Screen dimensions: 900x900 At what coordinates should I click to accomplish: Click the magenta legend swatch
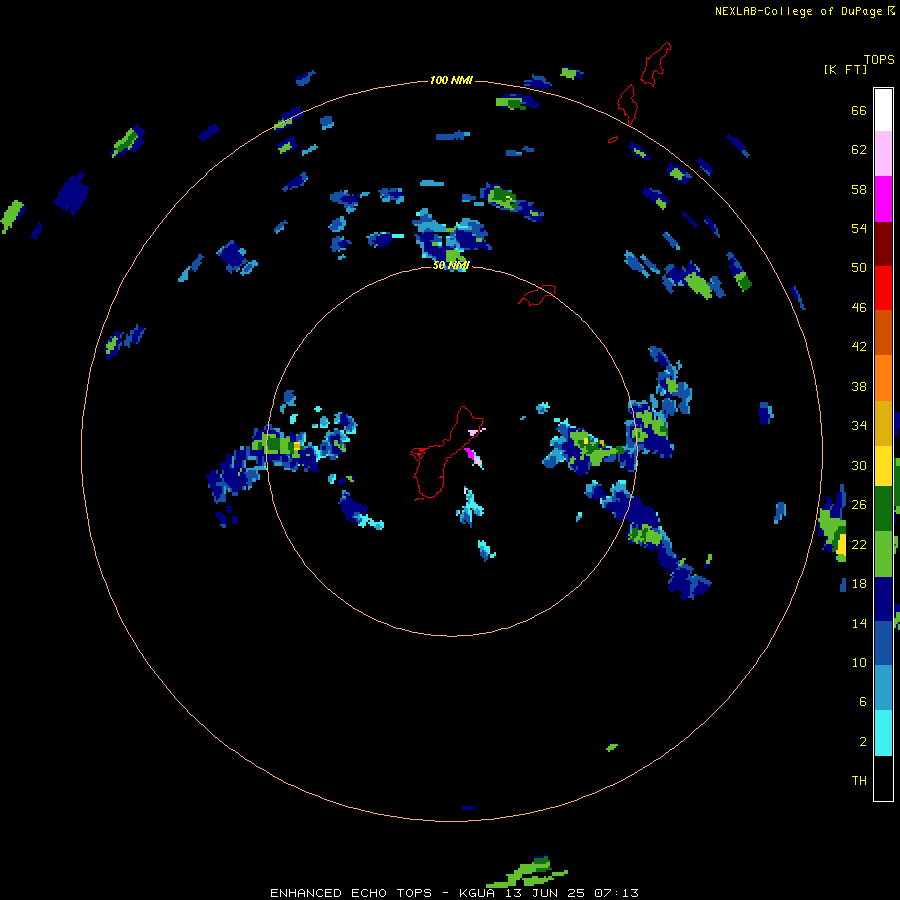(883, 199)
